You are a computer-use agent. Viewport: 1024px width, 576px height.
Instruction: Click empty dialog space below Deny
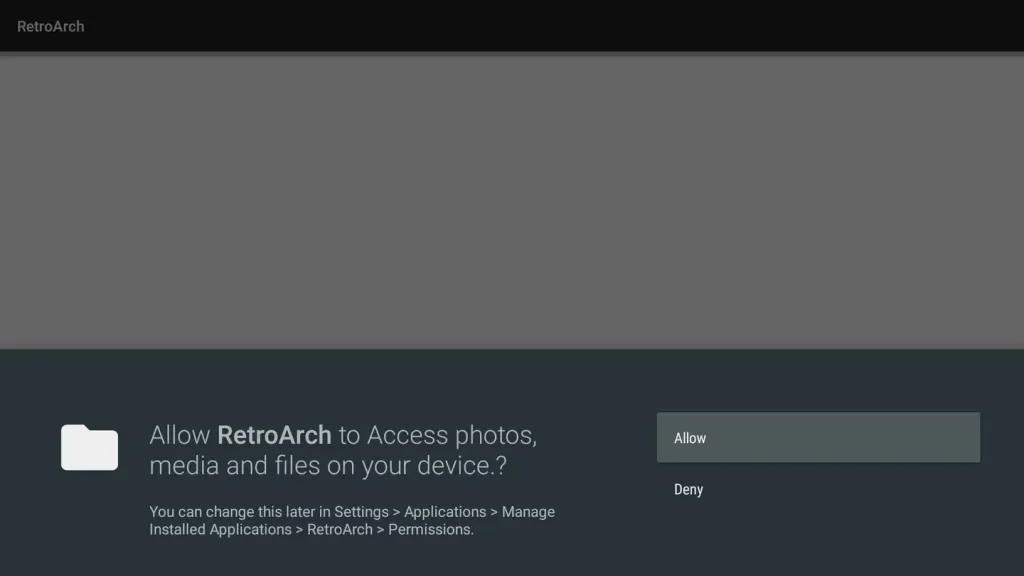(818, 540)
